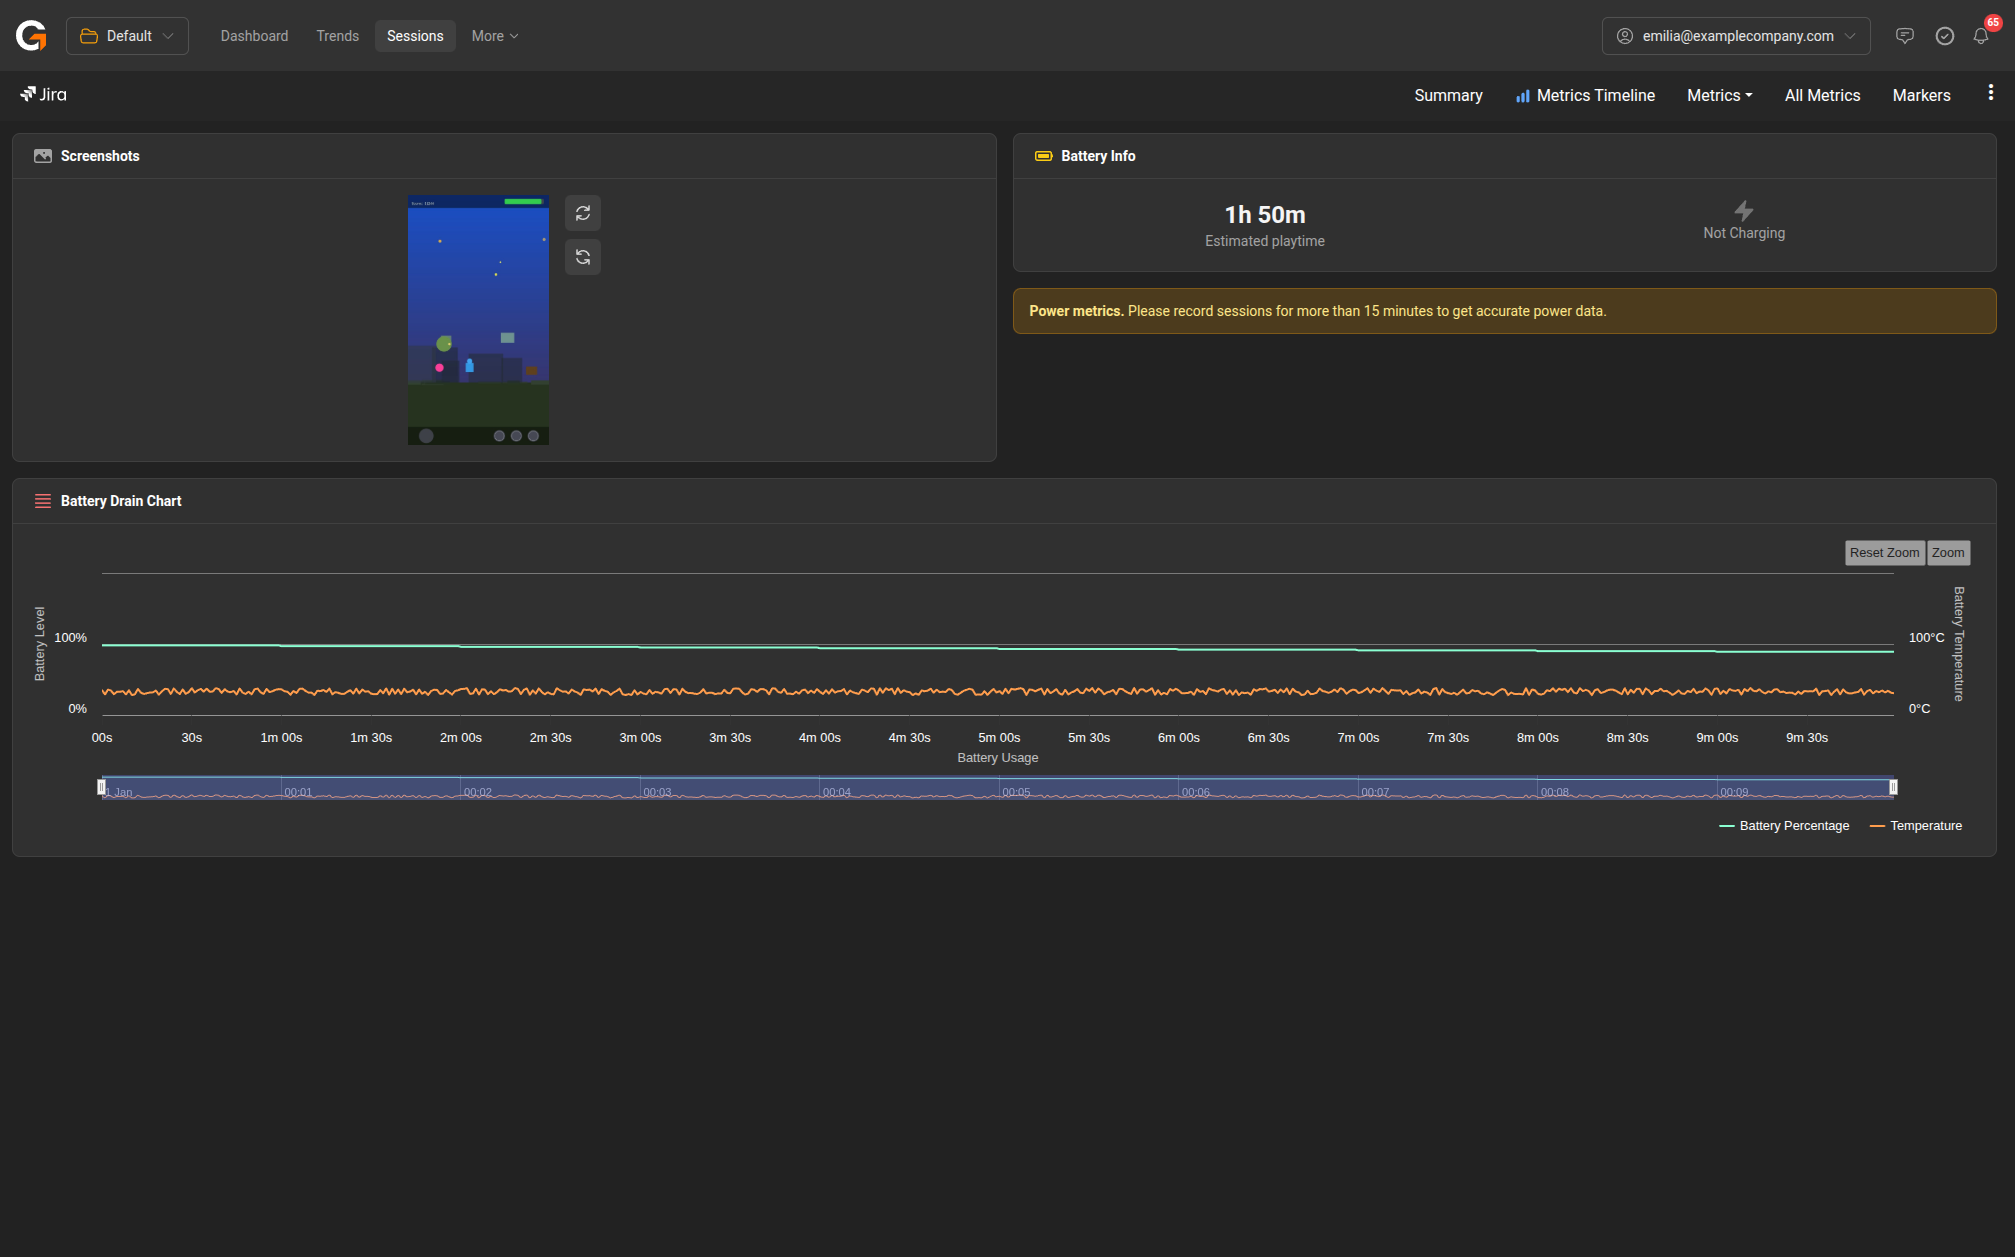Switch to the Trends tab
The image size is (2015, 1257).
[337, 36]
